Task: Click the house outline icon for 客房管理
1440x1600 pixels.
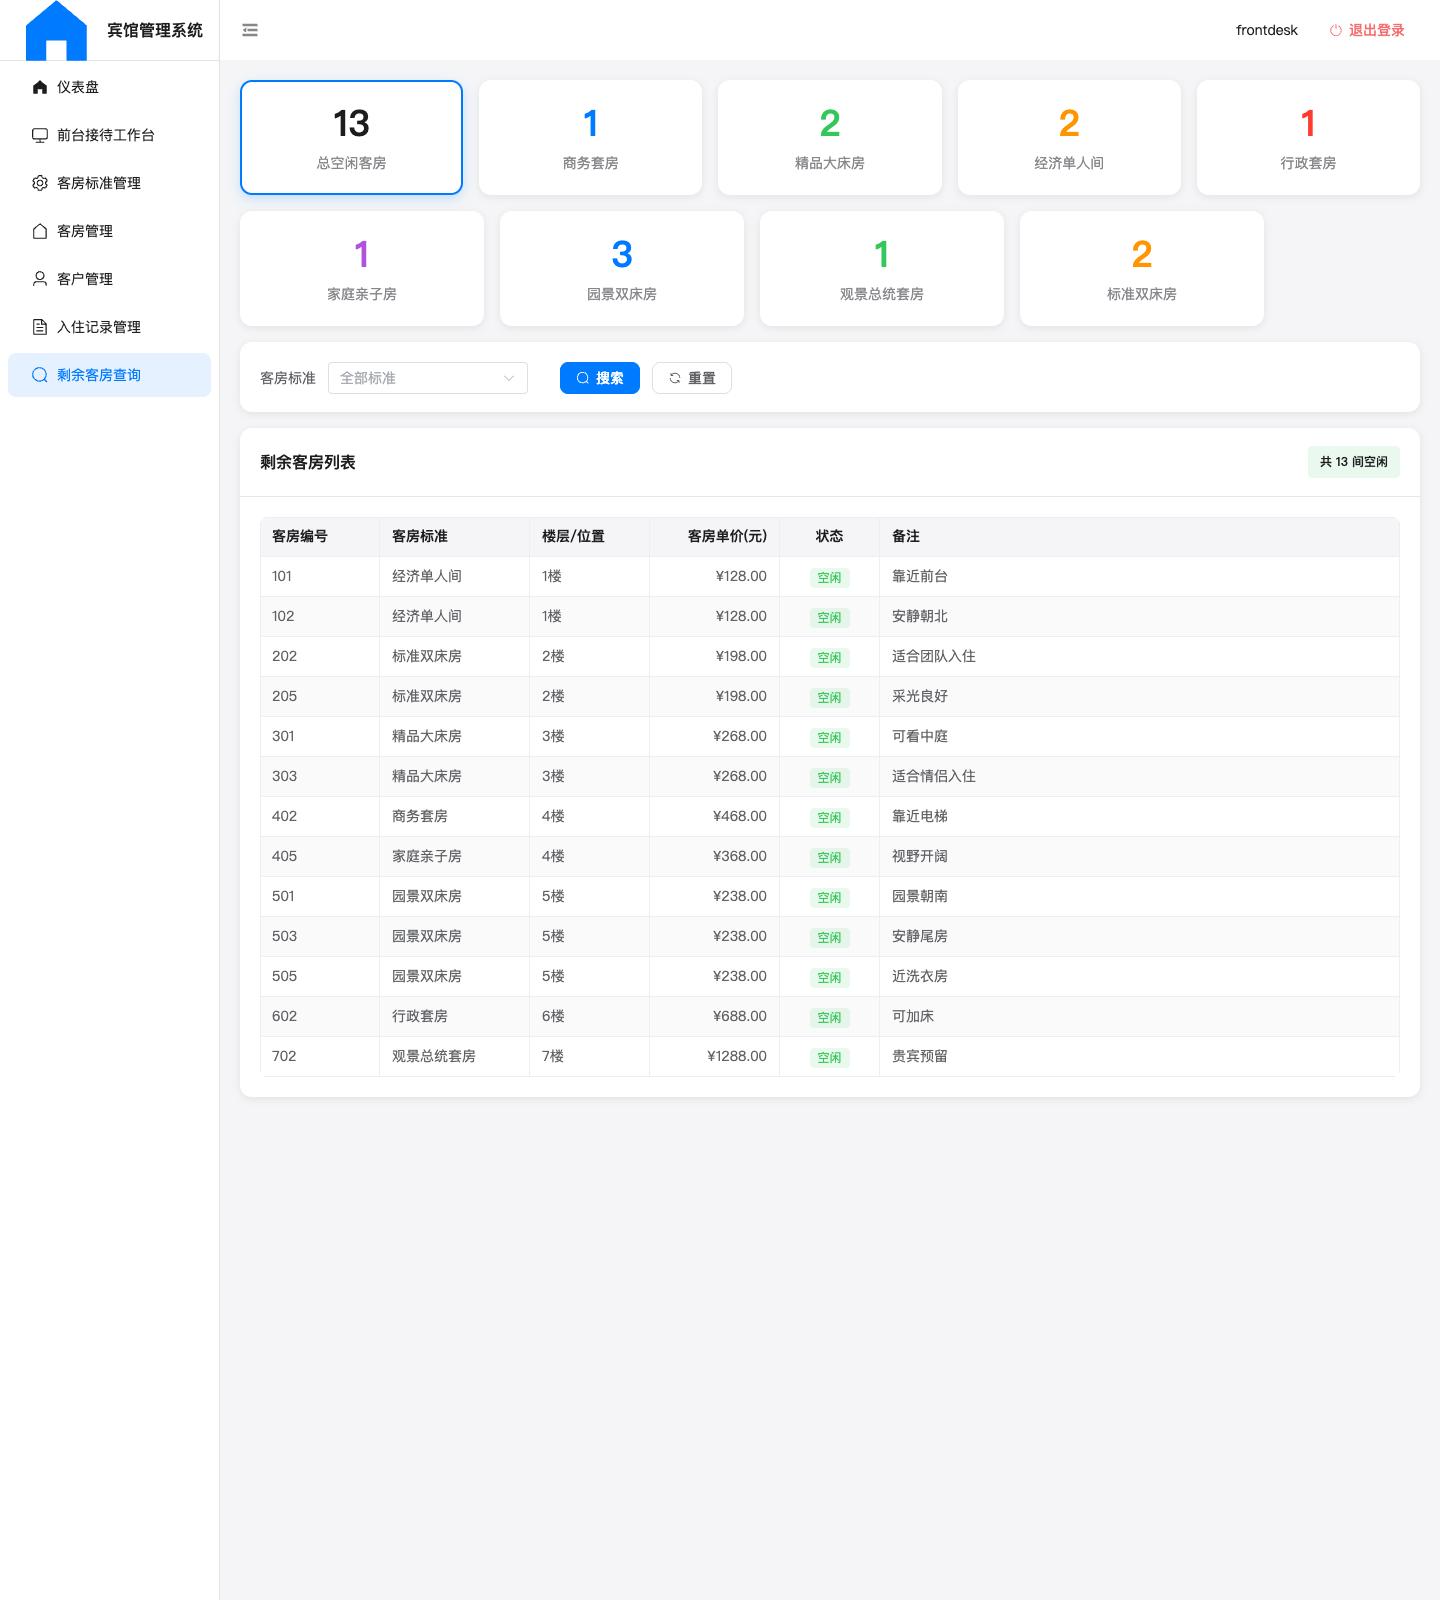Action: pyautogui.click(x=40, y=231)
